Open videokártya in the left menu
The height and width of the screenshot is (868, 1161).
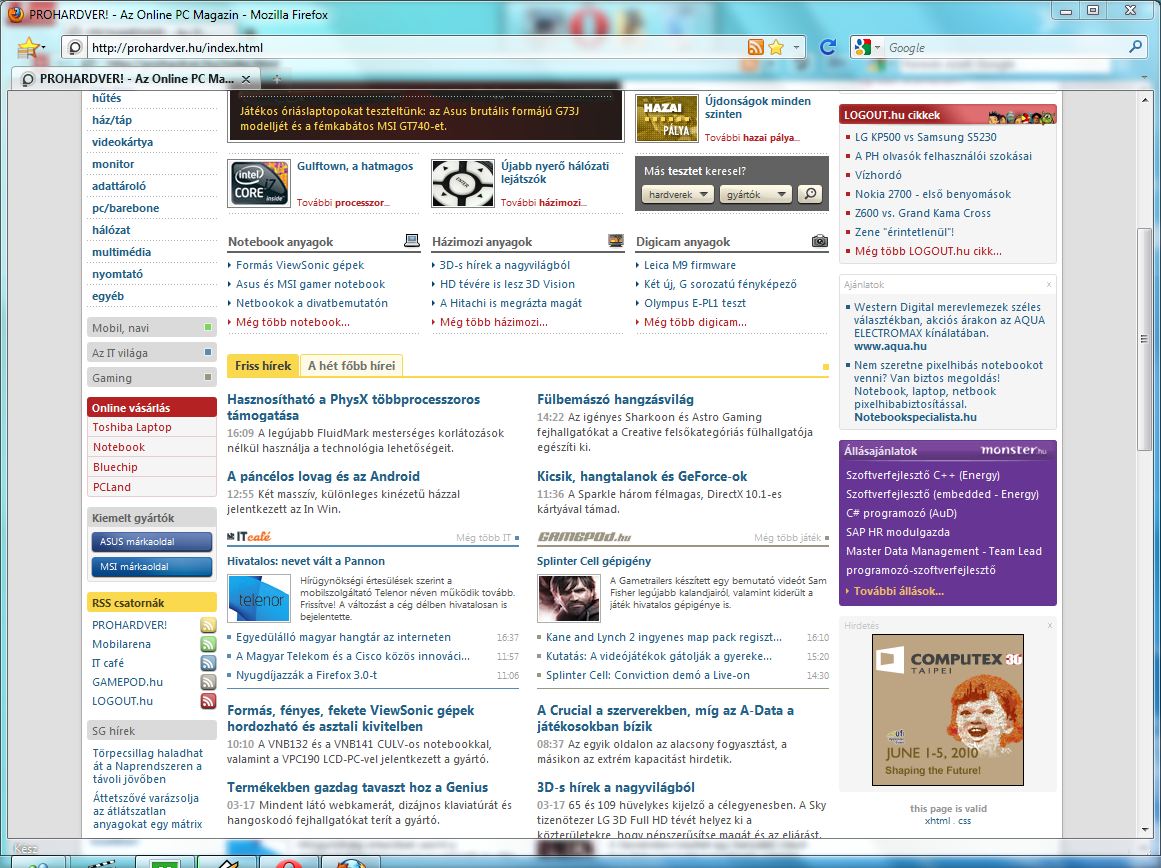[122, 142]
